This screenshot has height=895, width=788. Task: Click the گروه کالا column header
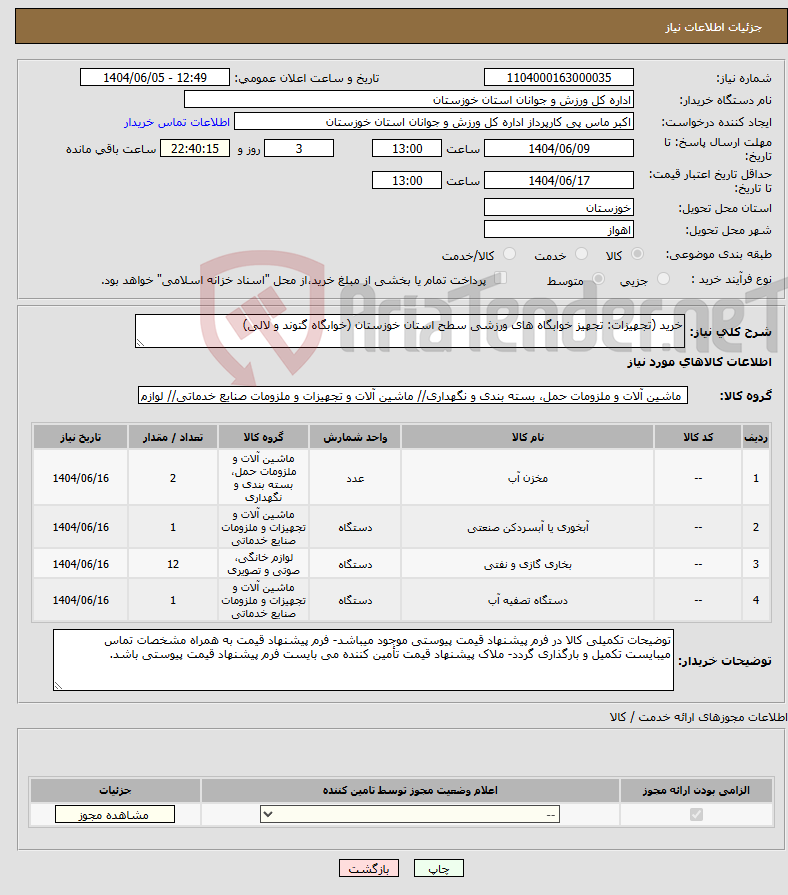(x=263, y=437)
